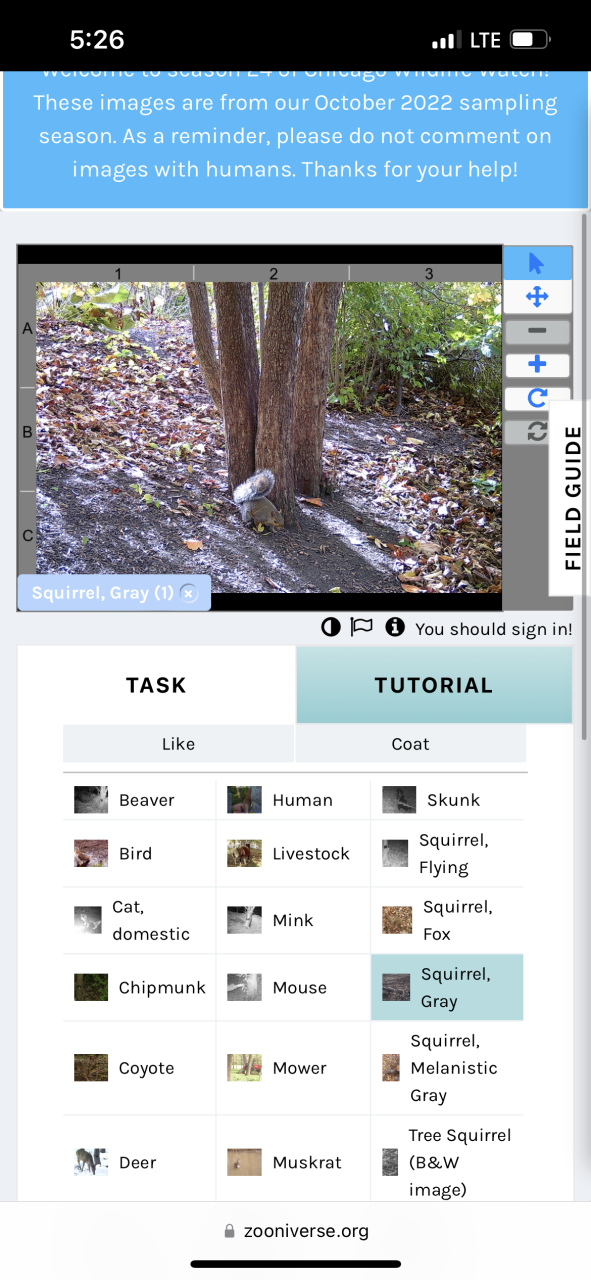Image resolution: width=591 pixels, height=1280 pixels.
Task: Deselect the Squirrel, Gray choice
Action: [447, 987]
